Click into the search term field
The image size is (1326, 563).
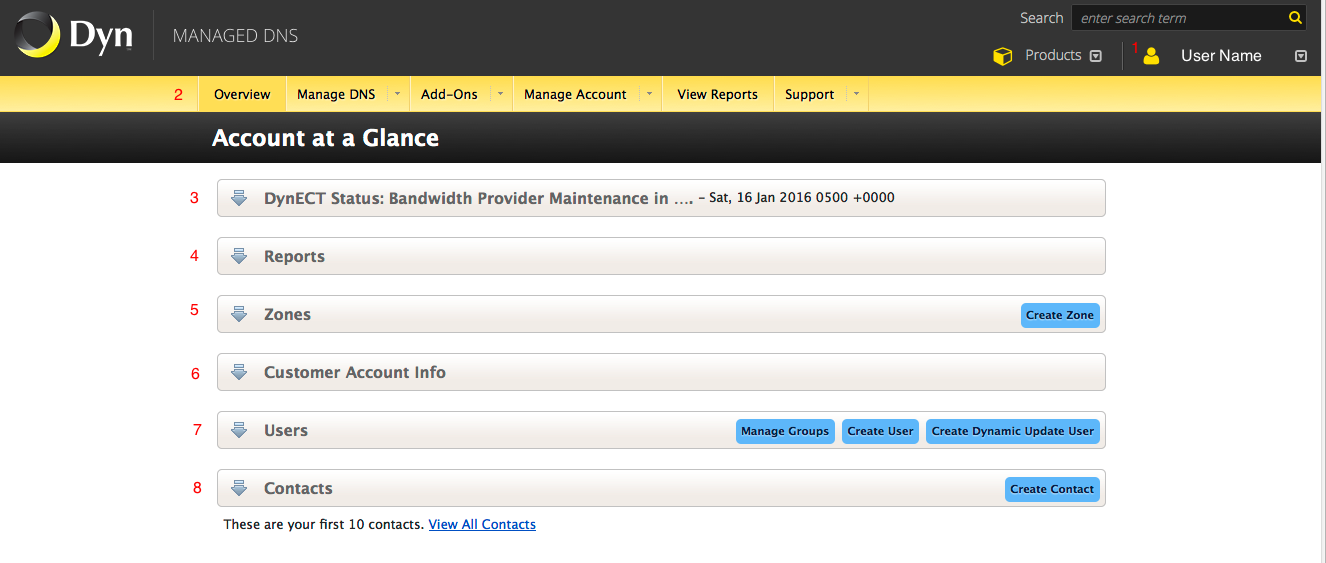point(1178,18)
